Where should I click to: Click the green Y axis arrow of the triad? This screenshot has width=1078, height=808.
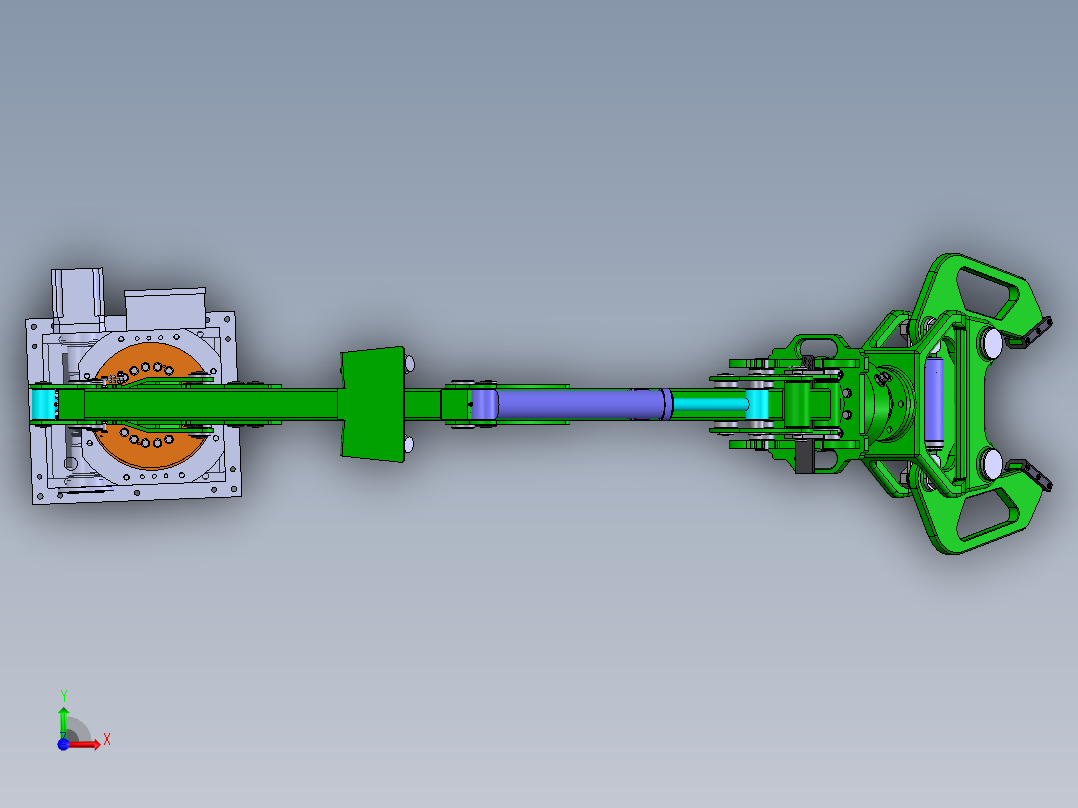tap(64, 722)
